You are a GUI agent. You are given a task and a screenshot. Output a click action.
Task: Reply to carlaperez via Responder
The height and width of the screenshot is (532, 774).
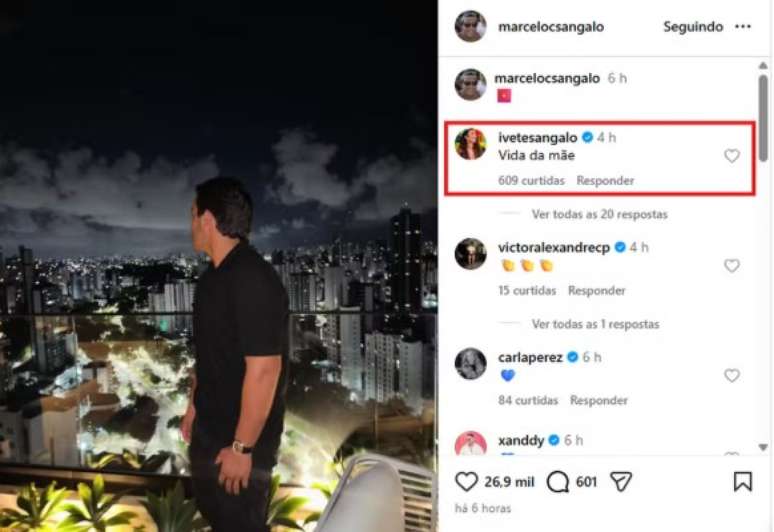point(599,400)
